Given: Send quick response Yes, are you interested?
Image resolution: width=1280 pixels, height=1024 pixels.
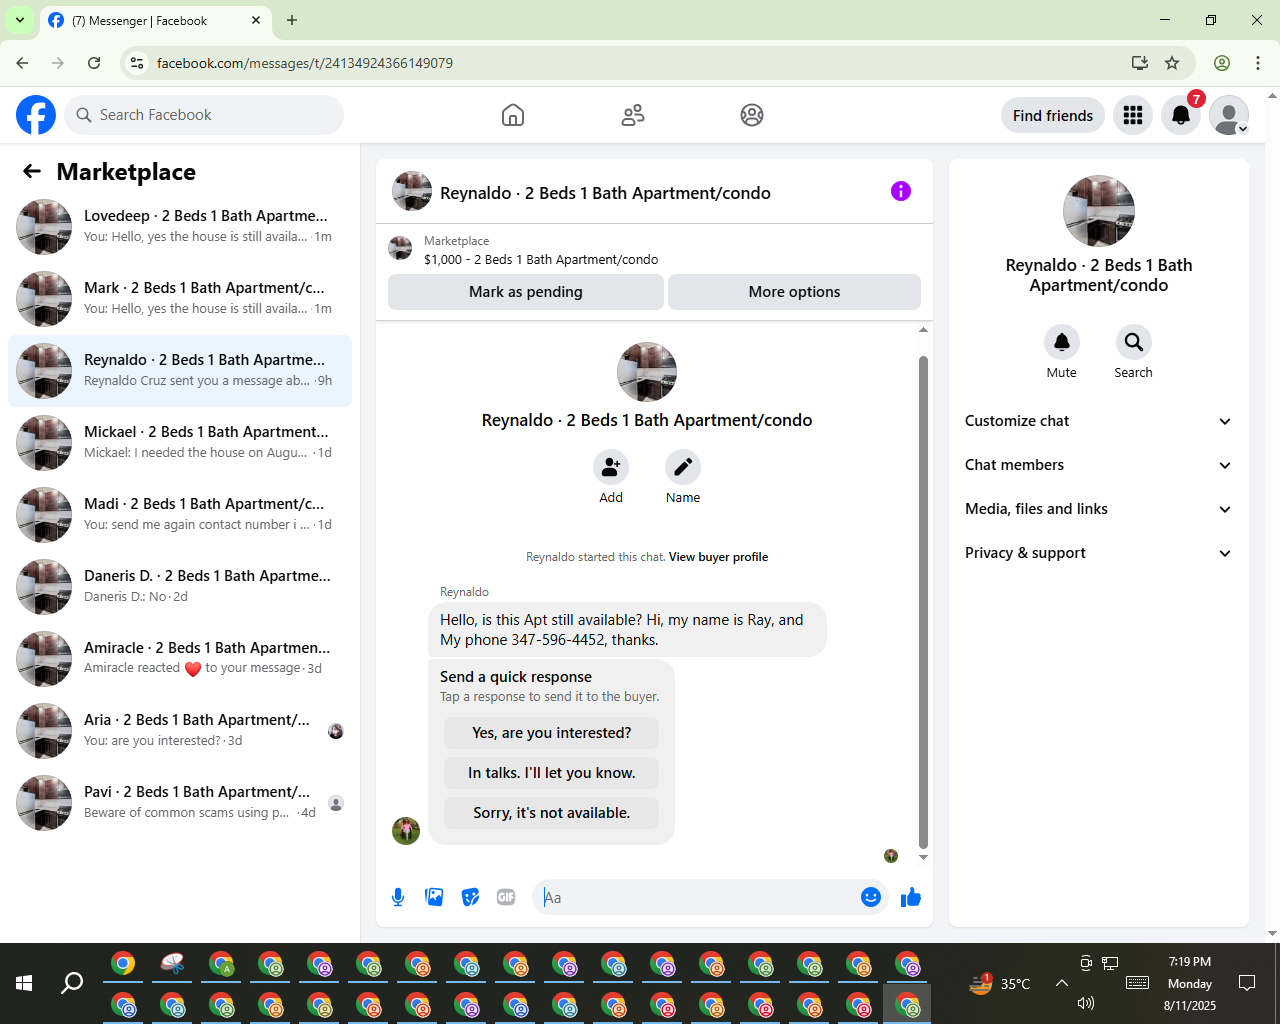Looking at the screenshot, I should tap(551, 733).
